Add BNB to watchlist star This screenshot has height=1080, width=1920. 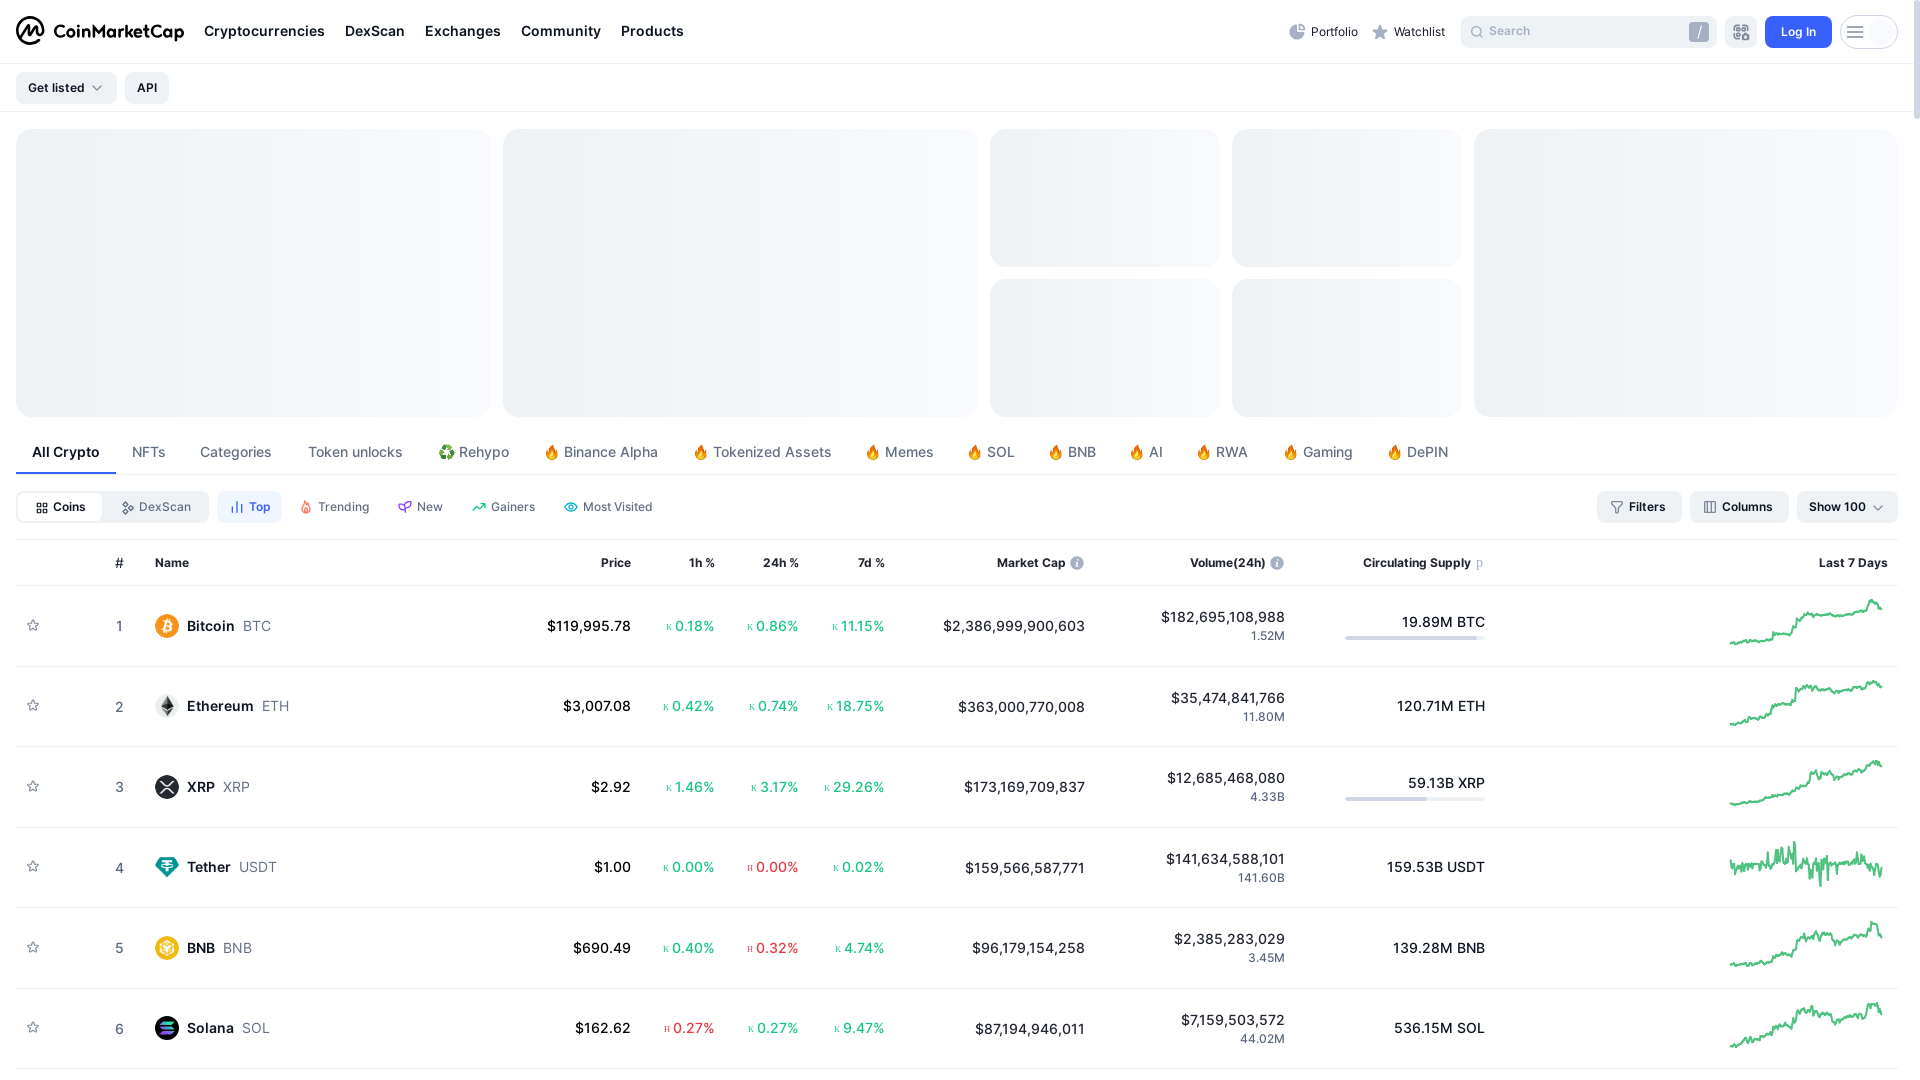tap(33, 947)
